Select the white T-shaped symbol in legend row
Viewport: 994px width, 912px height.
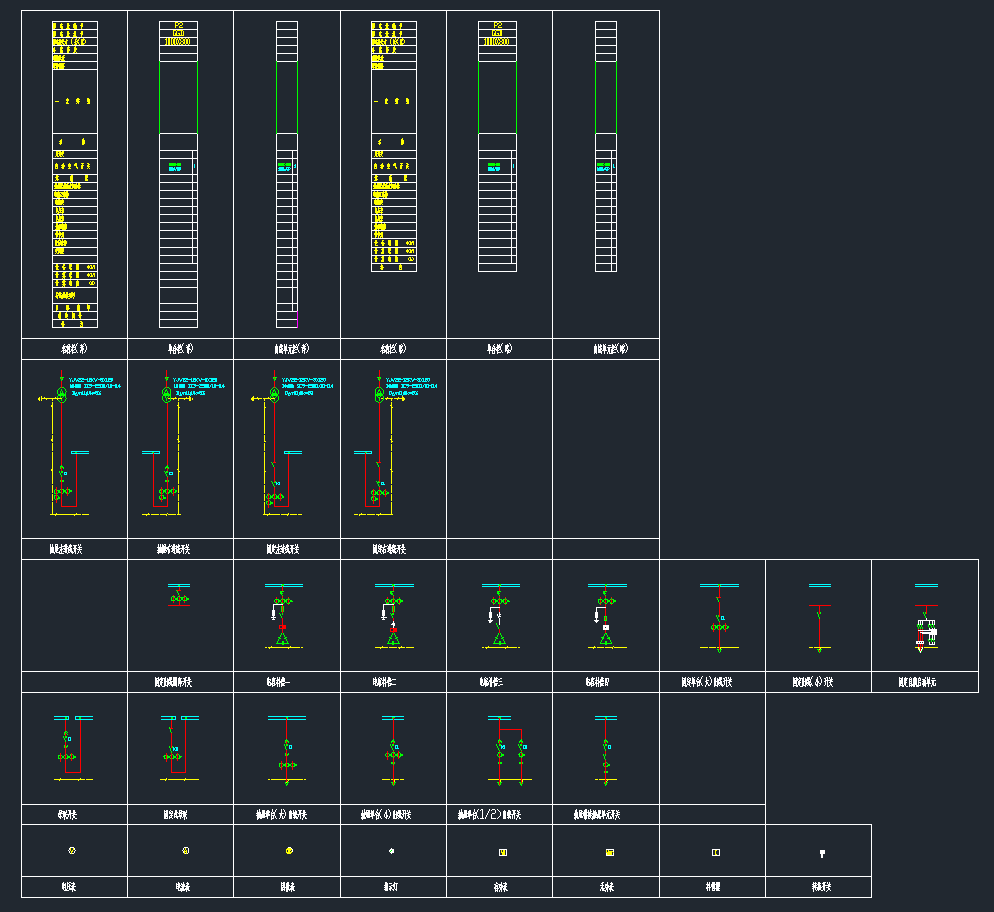(x=822, y=854)
